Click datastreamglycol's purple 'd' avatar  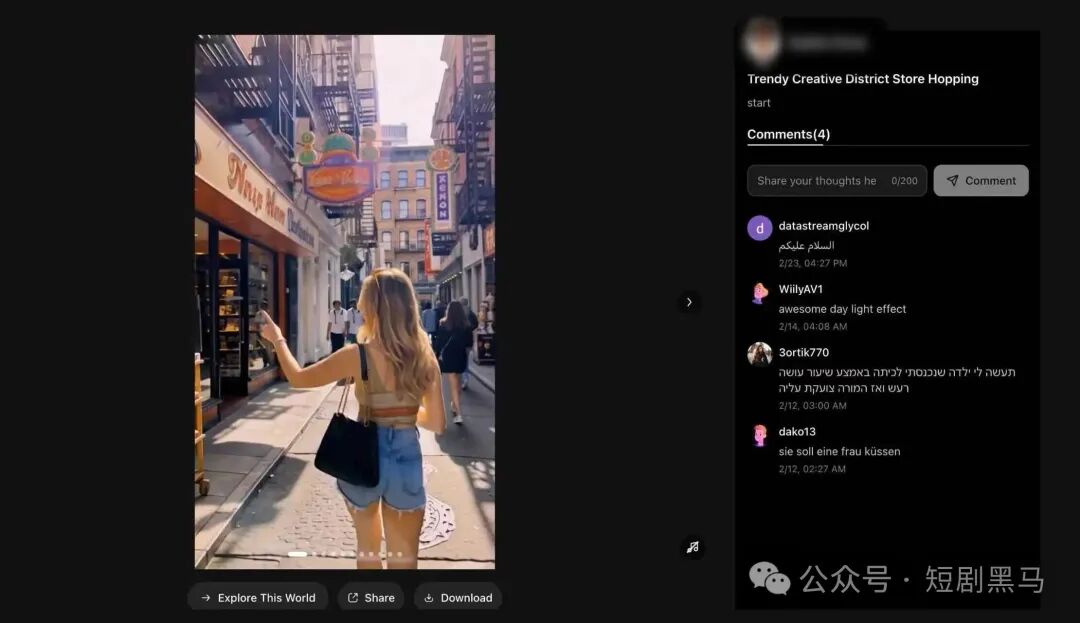point(760,228)
